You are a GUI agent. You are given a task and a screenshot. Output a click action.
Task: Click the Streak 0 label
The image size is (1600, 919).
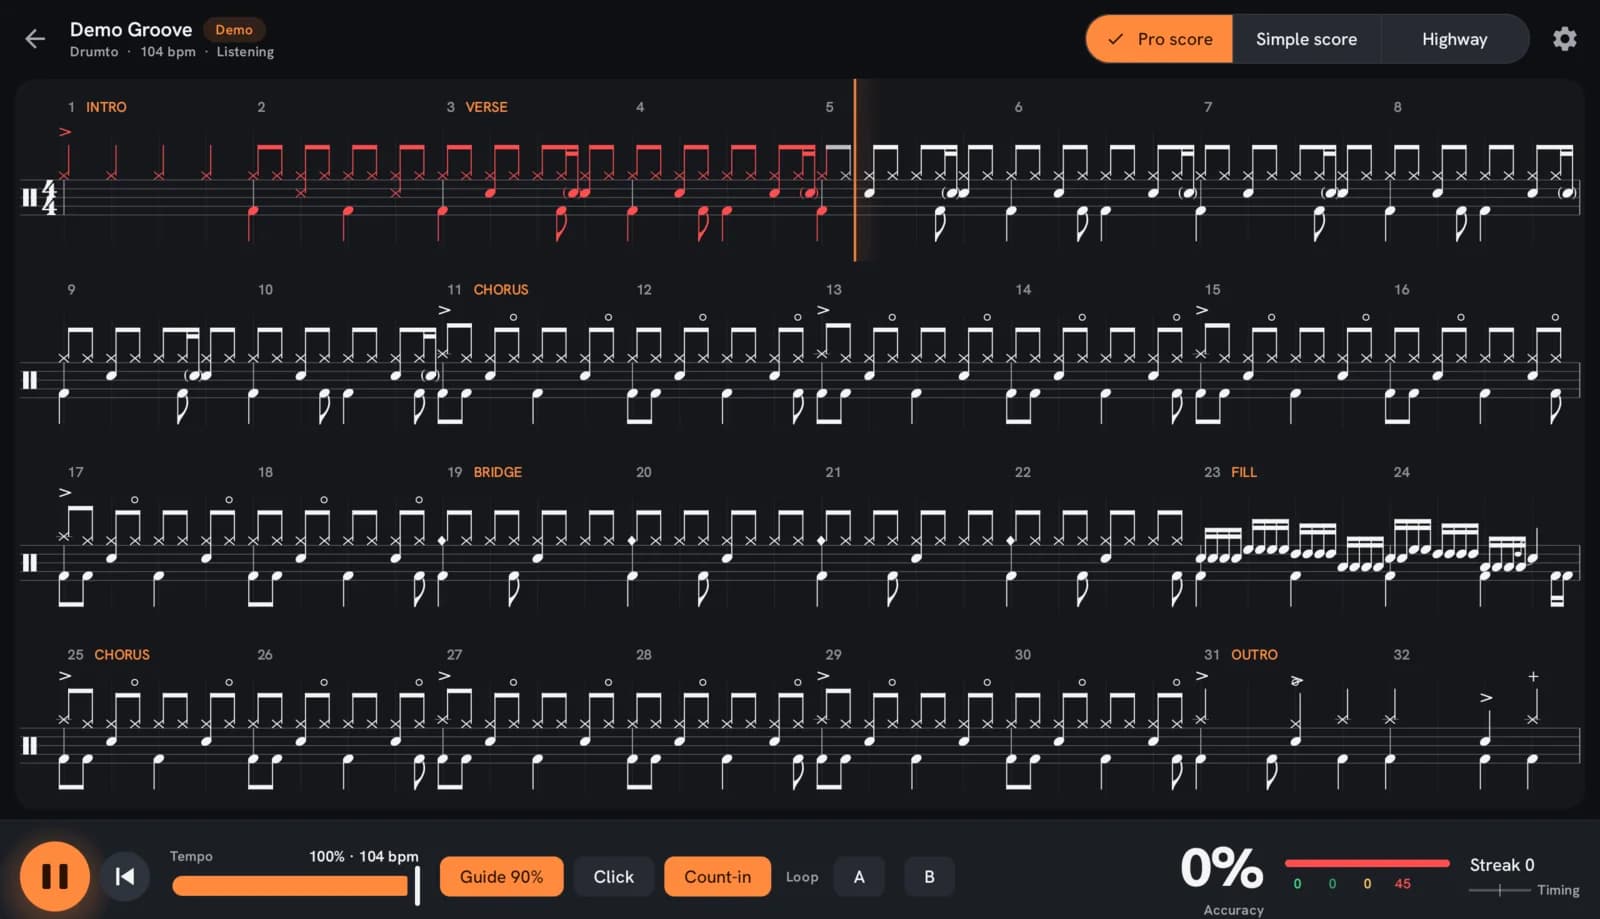(1501, 865)
